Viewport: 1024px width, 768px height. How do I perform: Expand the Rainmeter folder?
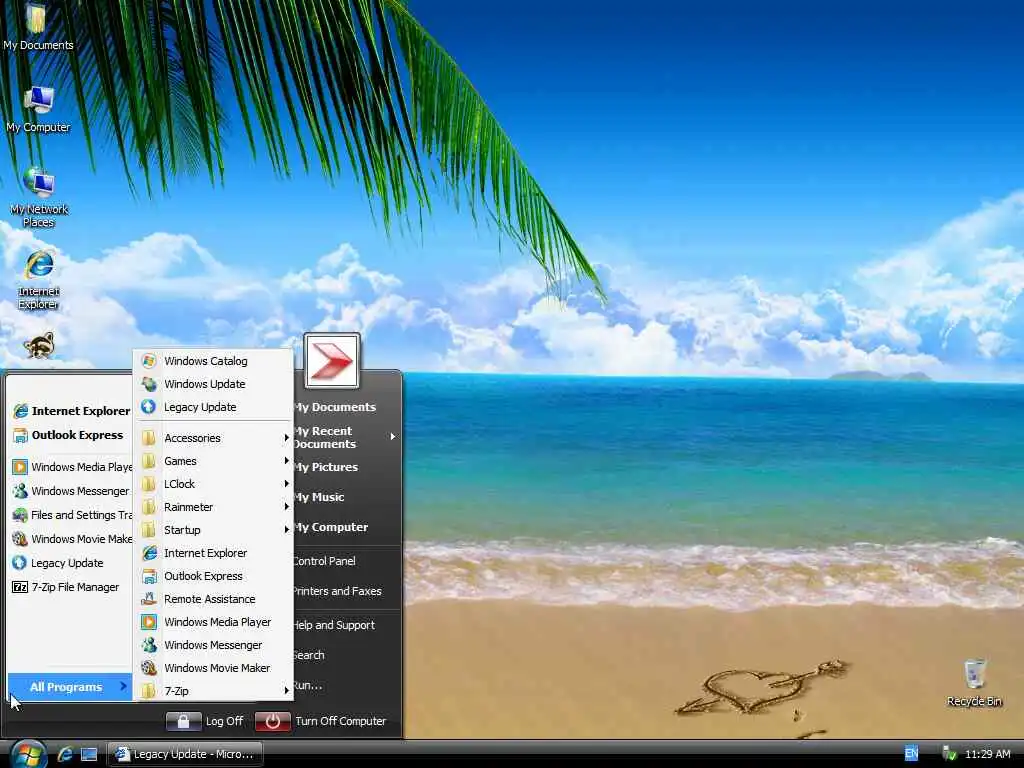214,507
